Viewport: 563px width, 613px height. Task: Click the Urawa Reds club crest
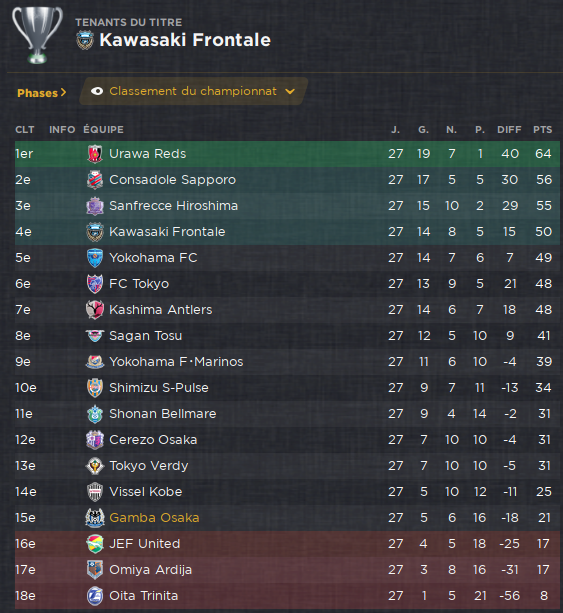[95, 154]
